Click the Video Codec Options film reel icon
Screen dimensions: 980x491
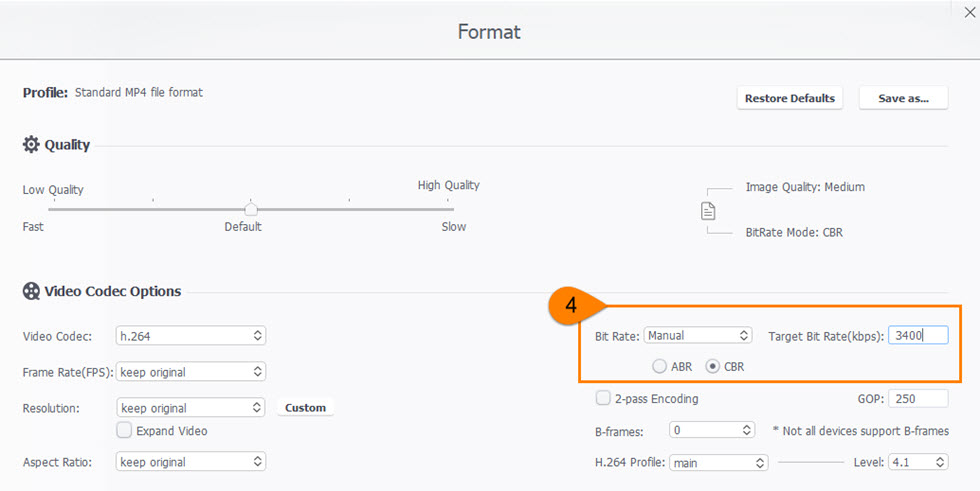[31, 292]
